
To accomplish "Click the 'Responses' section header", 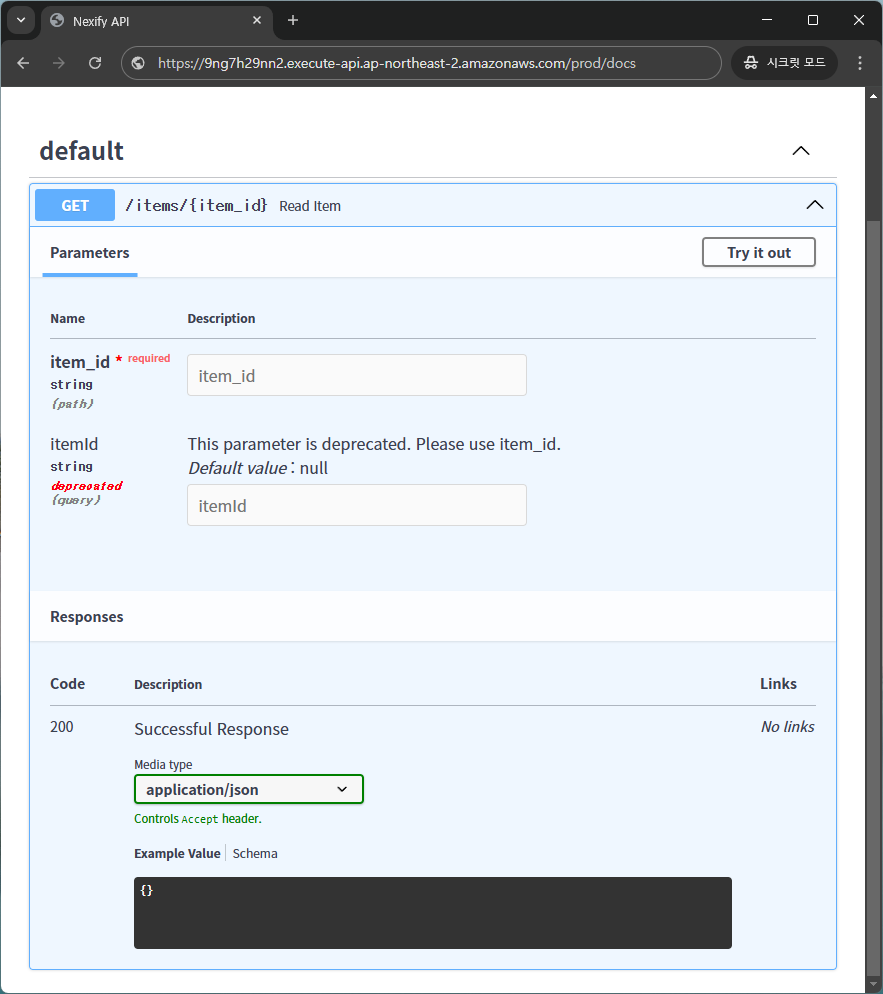I will (x=87, y=617).
